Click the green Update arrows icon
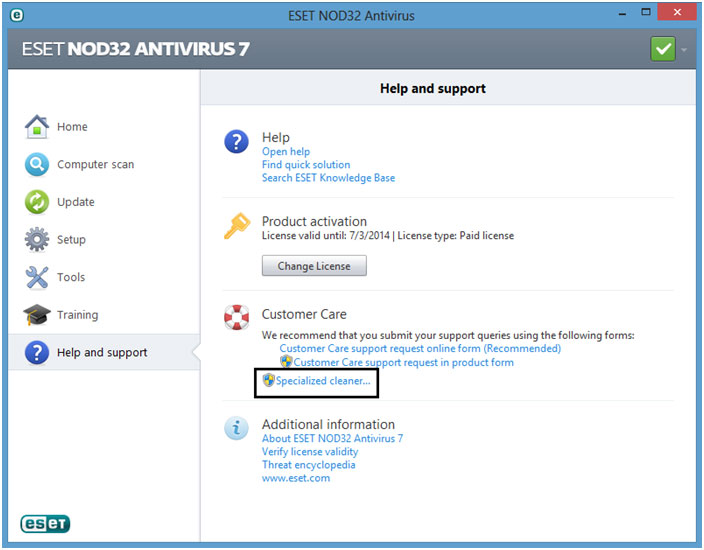 pos(37,202)
